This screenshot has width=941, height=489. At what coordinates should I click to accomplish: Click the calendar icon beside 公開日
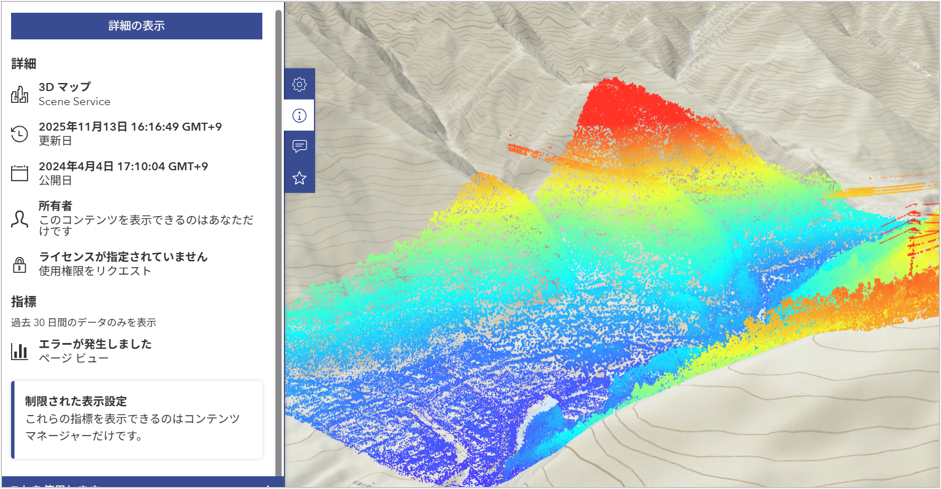pos(19,173)
